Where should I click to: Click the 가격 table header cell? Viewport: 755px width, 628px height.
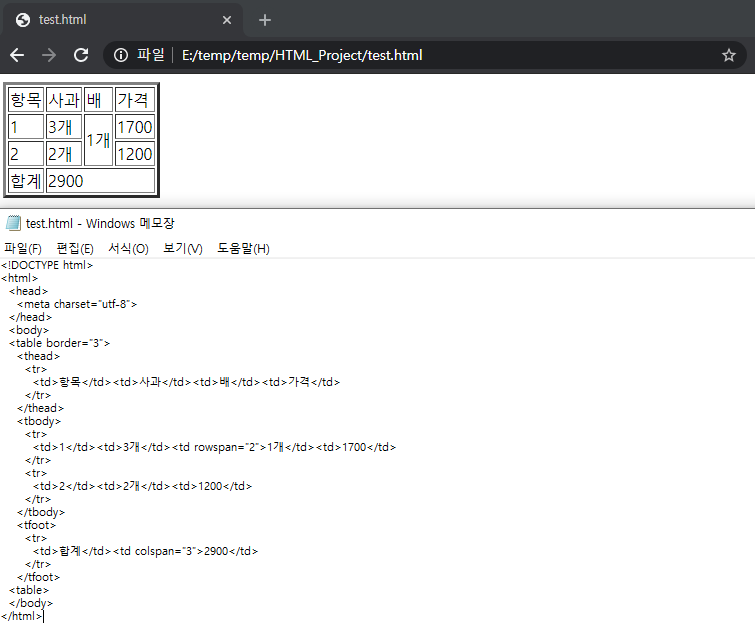[135, 100]
